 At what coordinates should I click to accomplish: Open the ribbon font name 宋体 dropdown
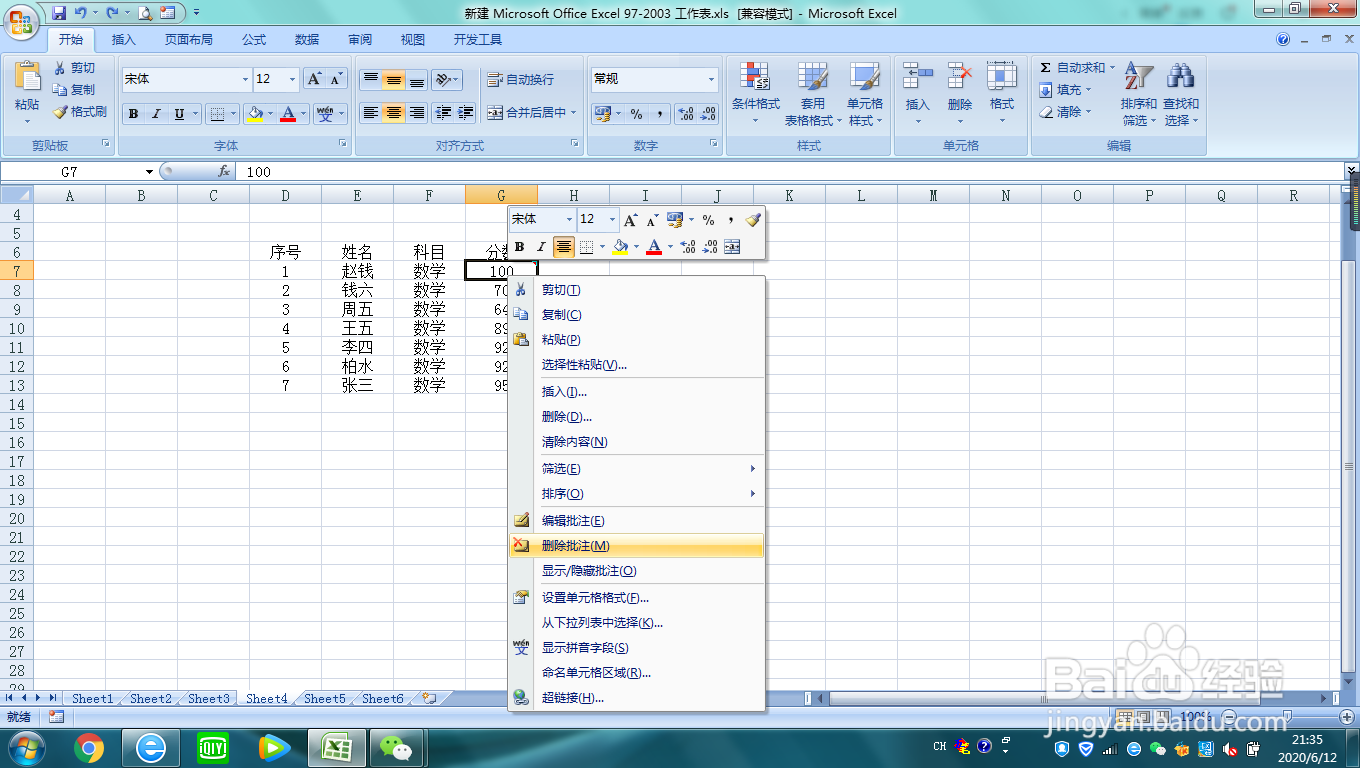coord(245,80)
